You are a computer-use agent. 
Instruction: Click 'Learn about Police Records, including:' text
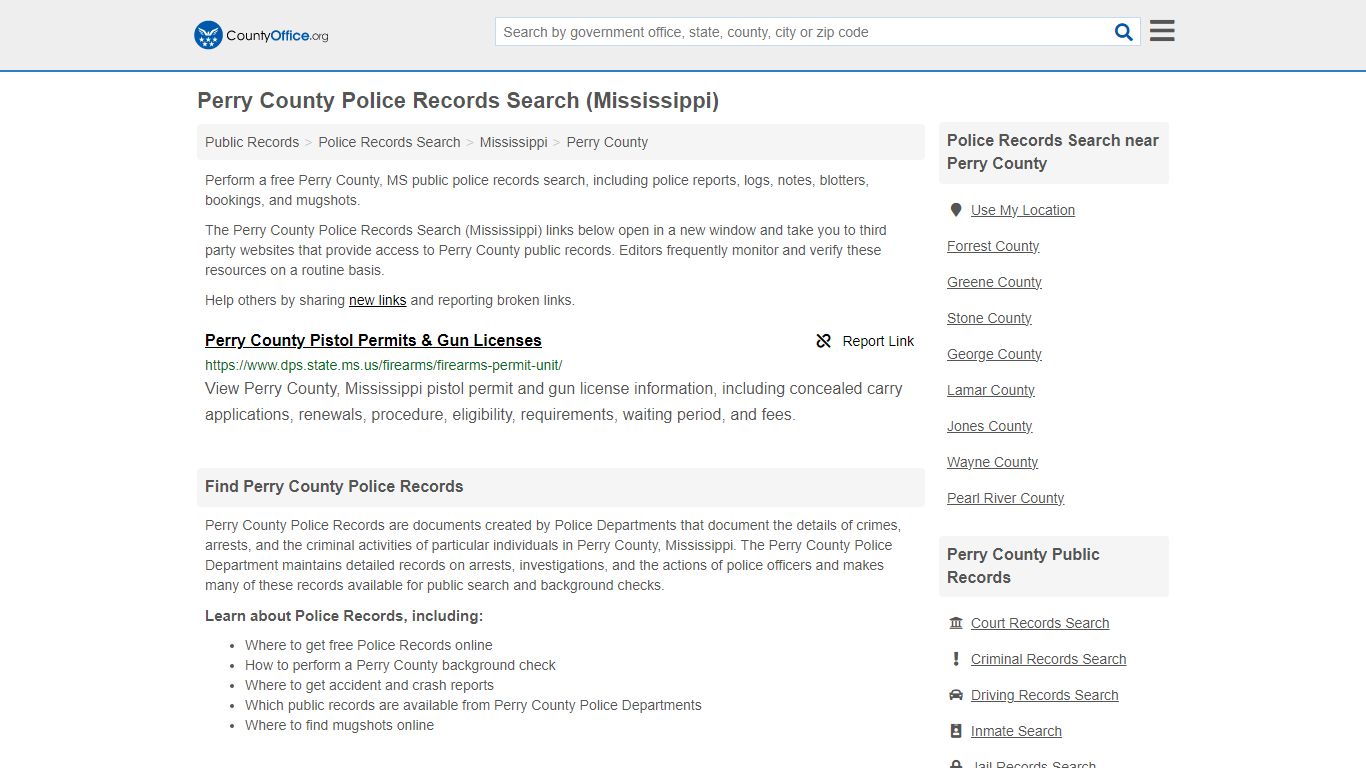344,616
